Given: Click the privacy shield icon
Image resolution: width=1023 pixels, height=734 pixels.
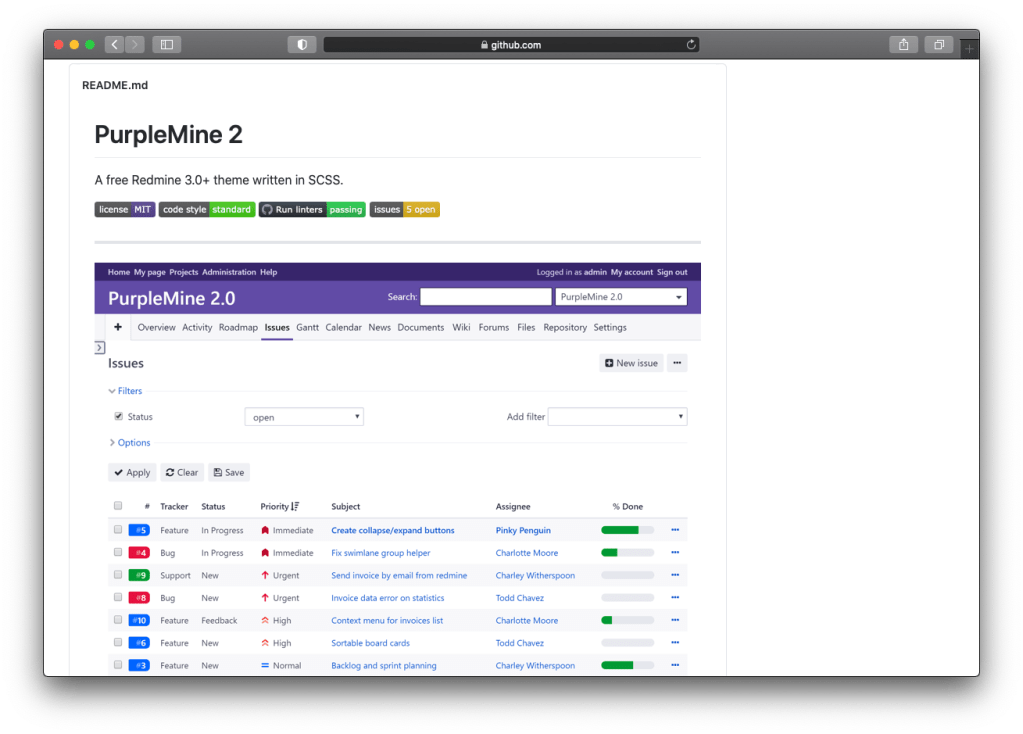Looking at the screenshot, I should point(301,44).
